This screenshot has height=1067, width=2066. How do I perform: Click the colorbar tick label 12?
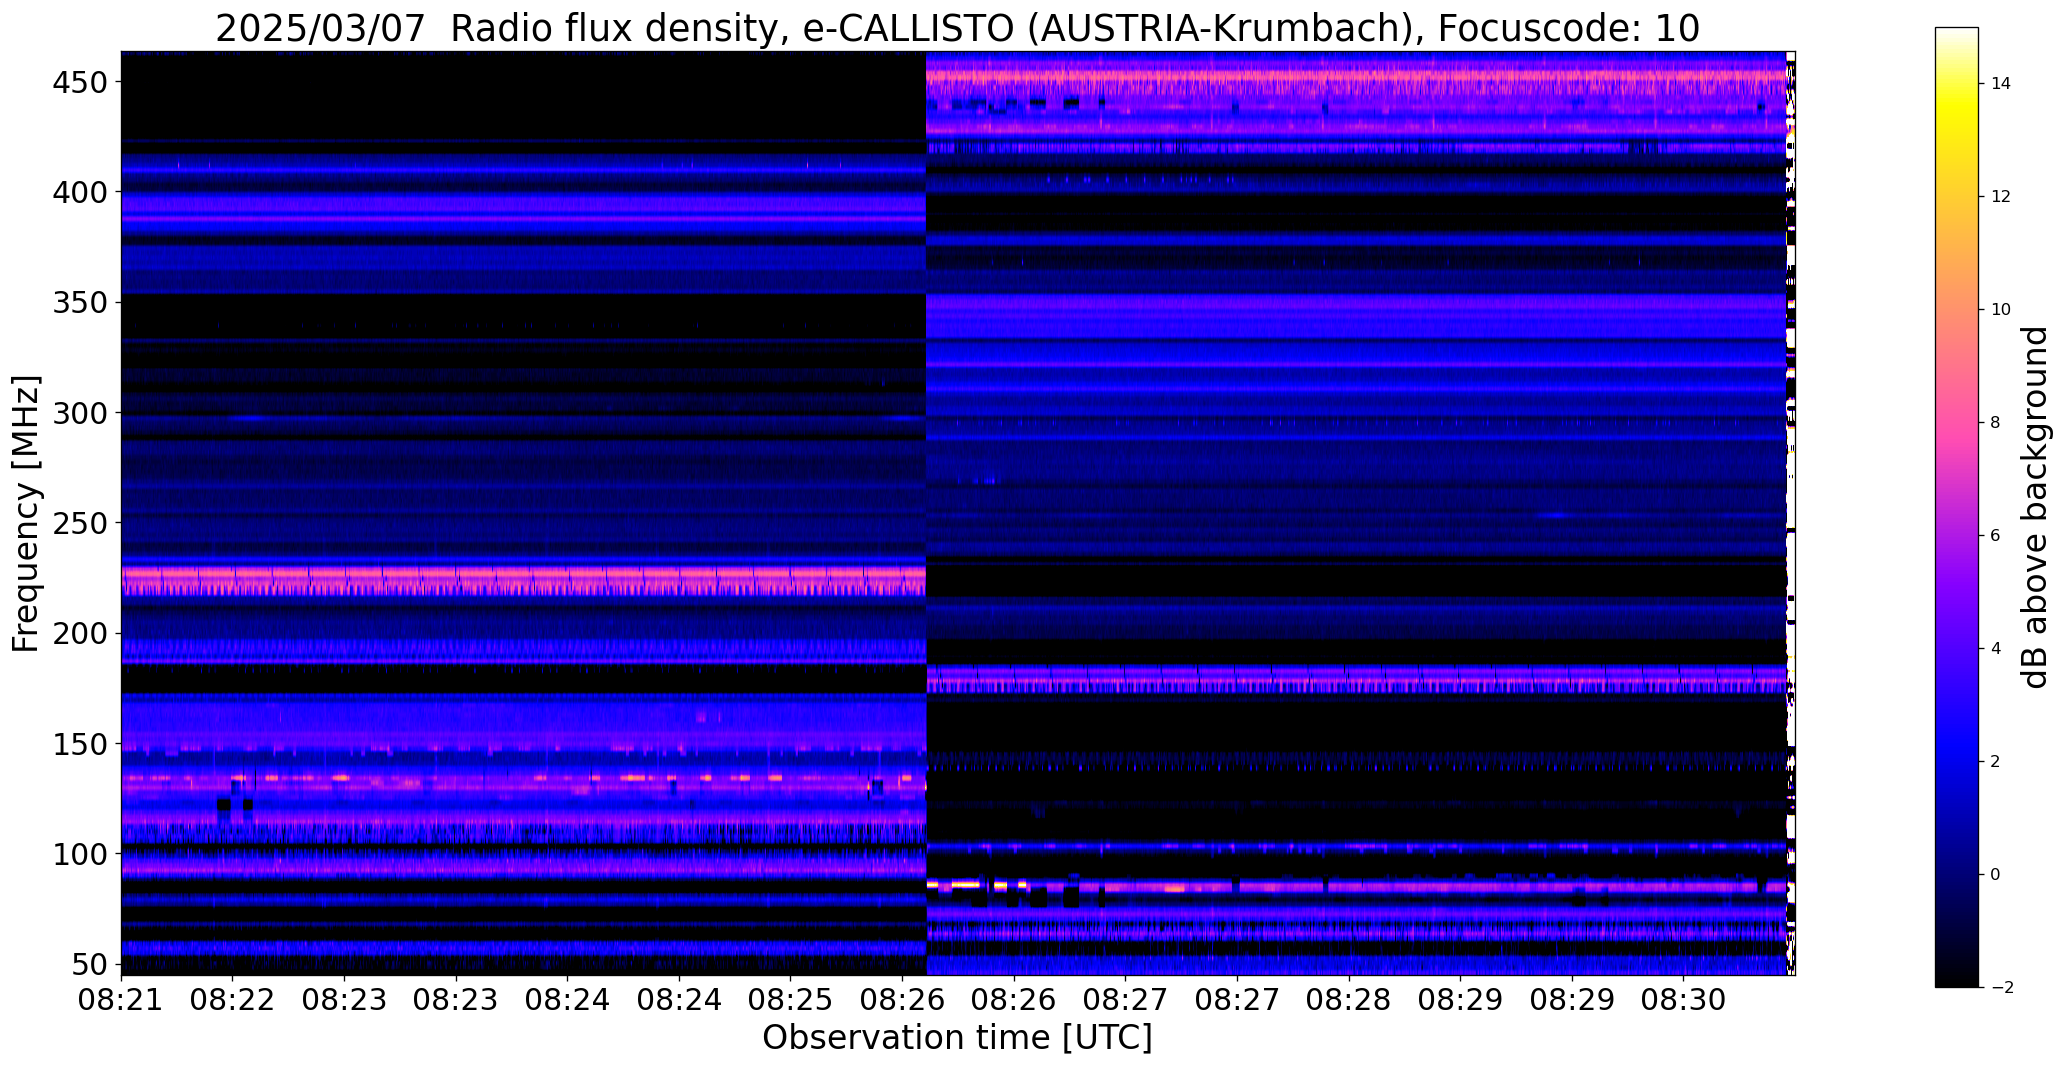point(2000,196)
